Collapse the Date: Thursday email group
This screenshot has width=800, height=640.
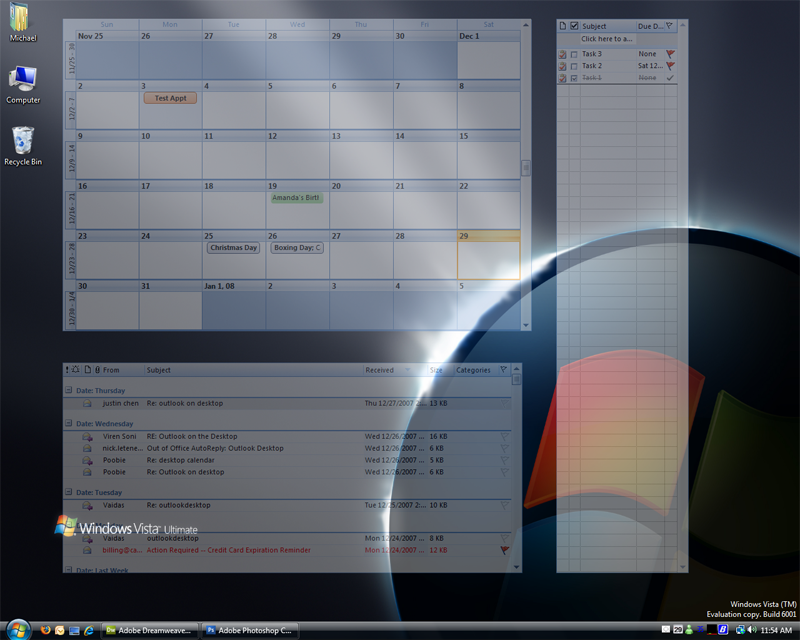(68, 390)
